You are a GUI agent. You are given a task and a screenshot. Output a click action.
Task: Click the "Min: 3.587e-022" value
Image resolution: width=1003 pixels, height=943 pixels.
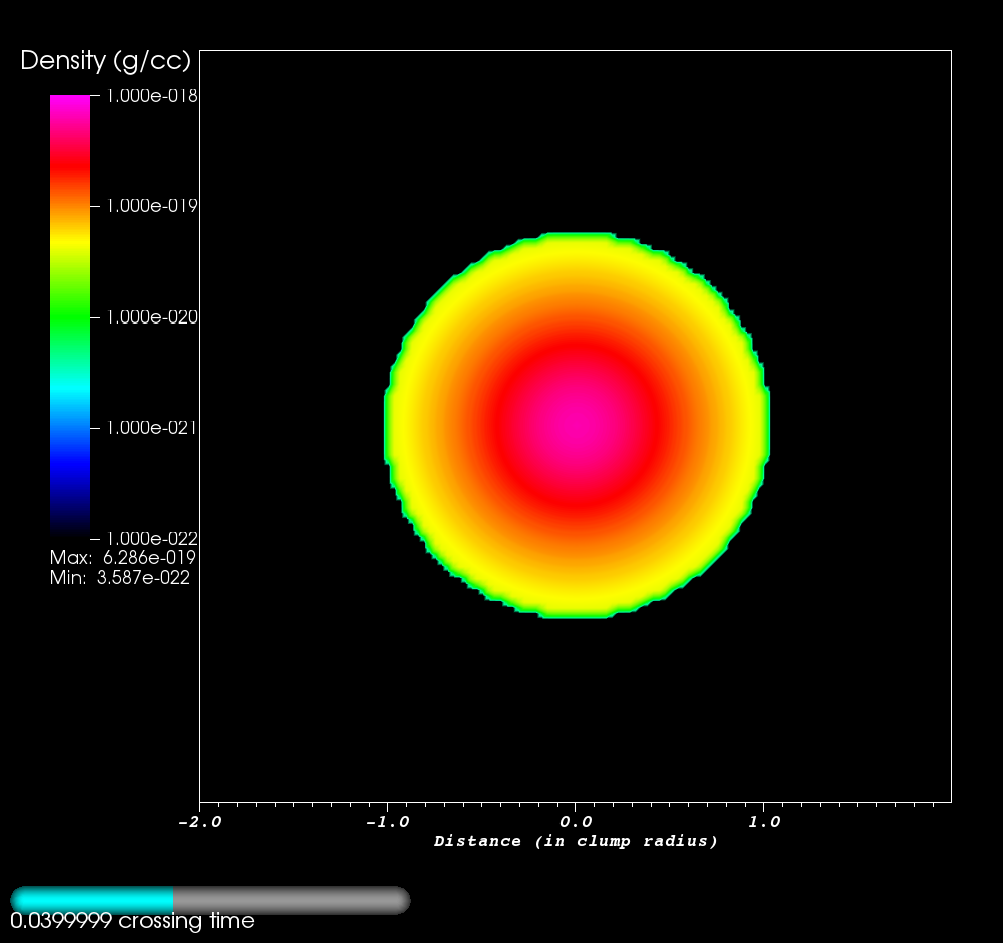click(120, 578)
